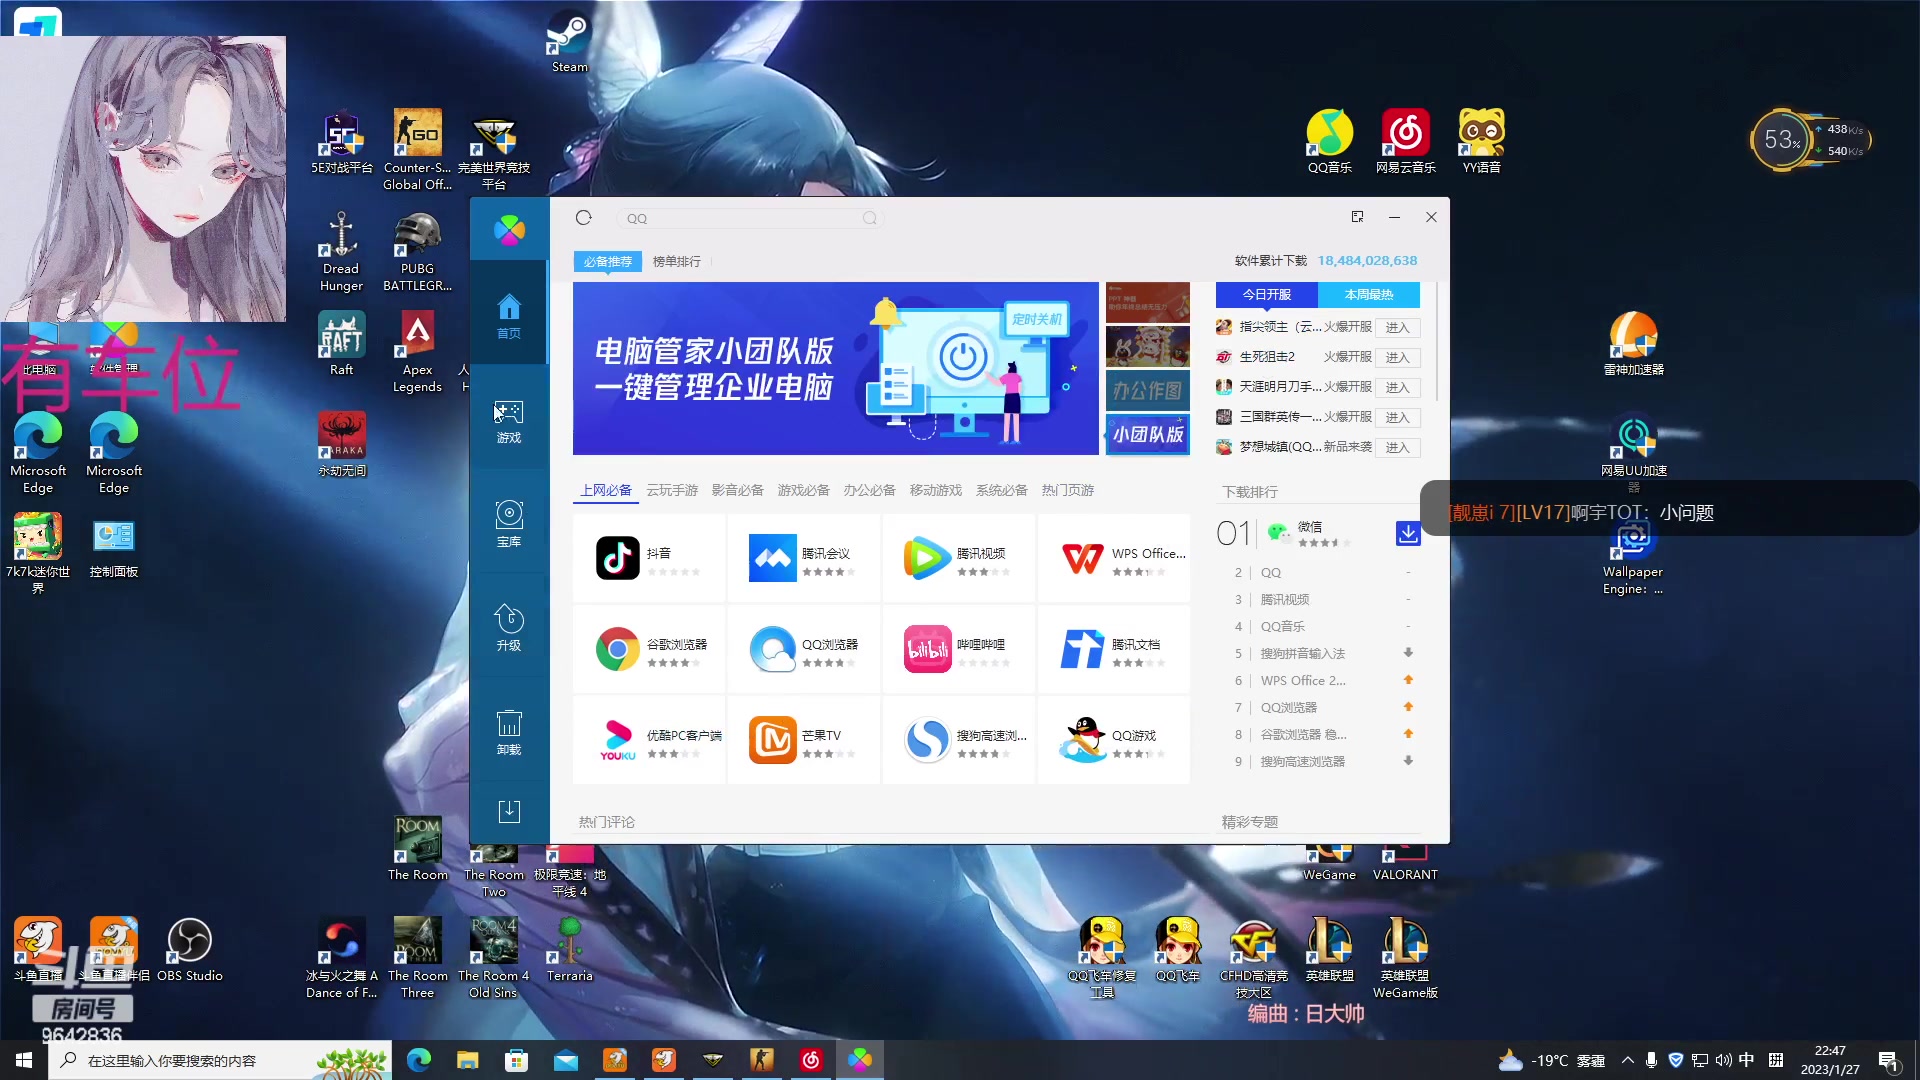Select the 办公必备 category tab
Screen dimensions: 1920x1080
tap(869, 490)
